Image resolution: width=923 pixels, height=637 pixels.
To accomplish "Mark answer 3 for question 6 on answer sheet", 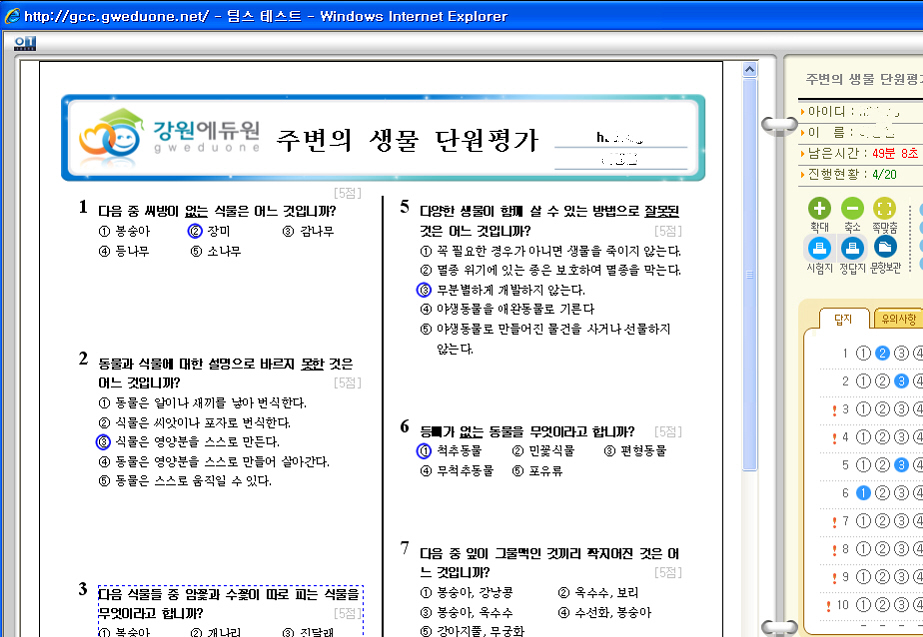I will tap(901, 493).
